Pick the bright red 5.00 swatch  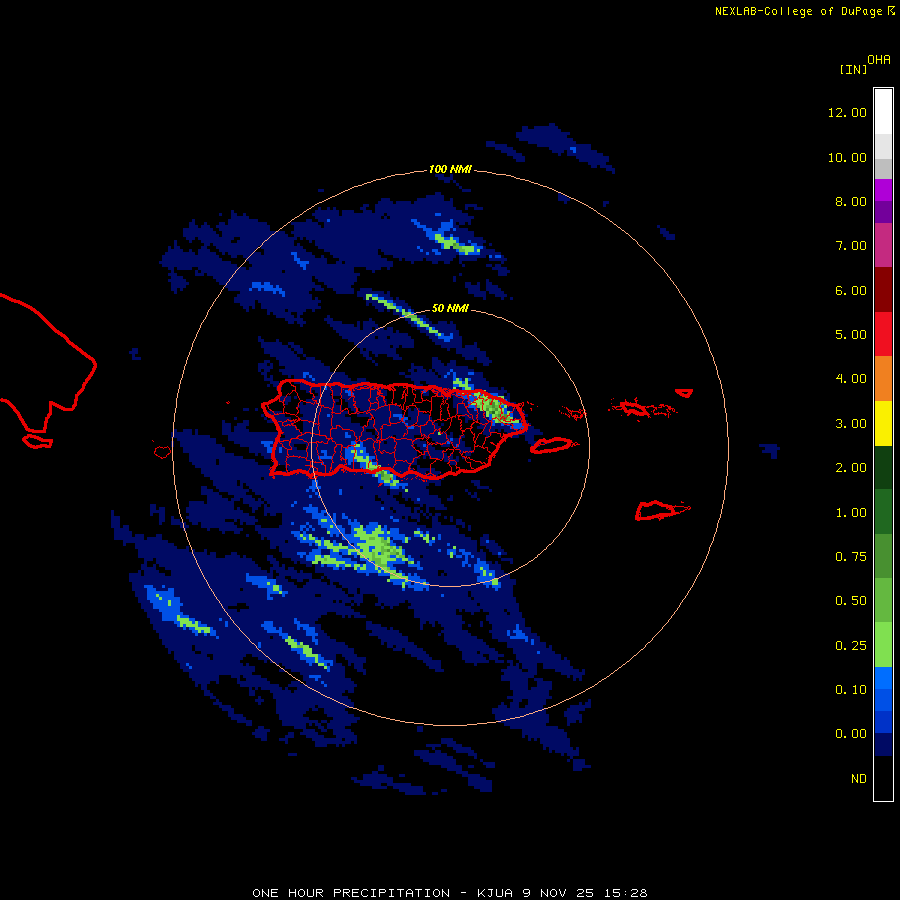tap(883, 334)
